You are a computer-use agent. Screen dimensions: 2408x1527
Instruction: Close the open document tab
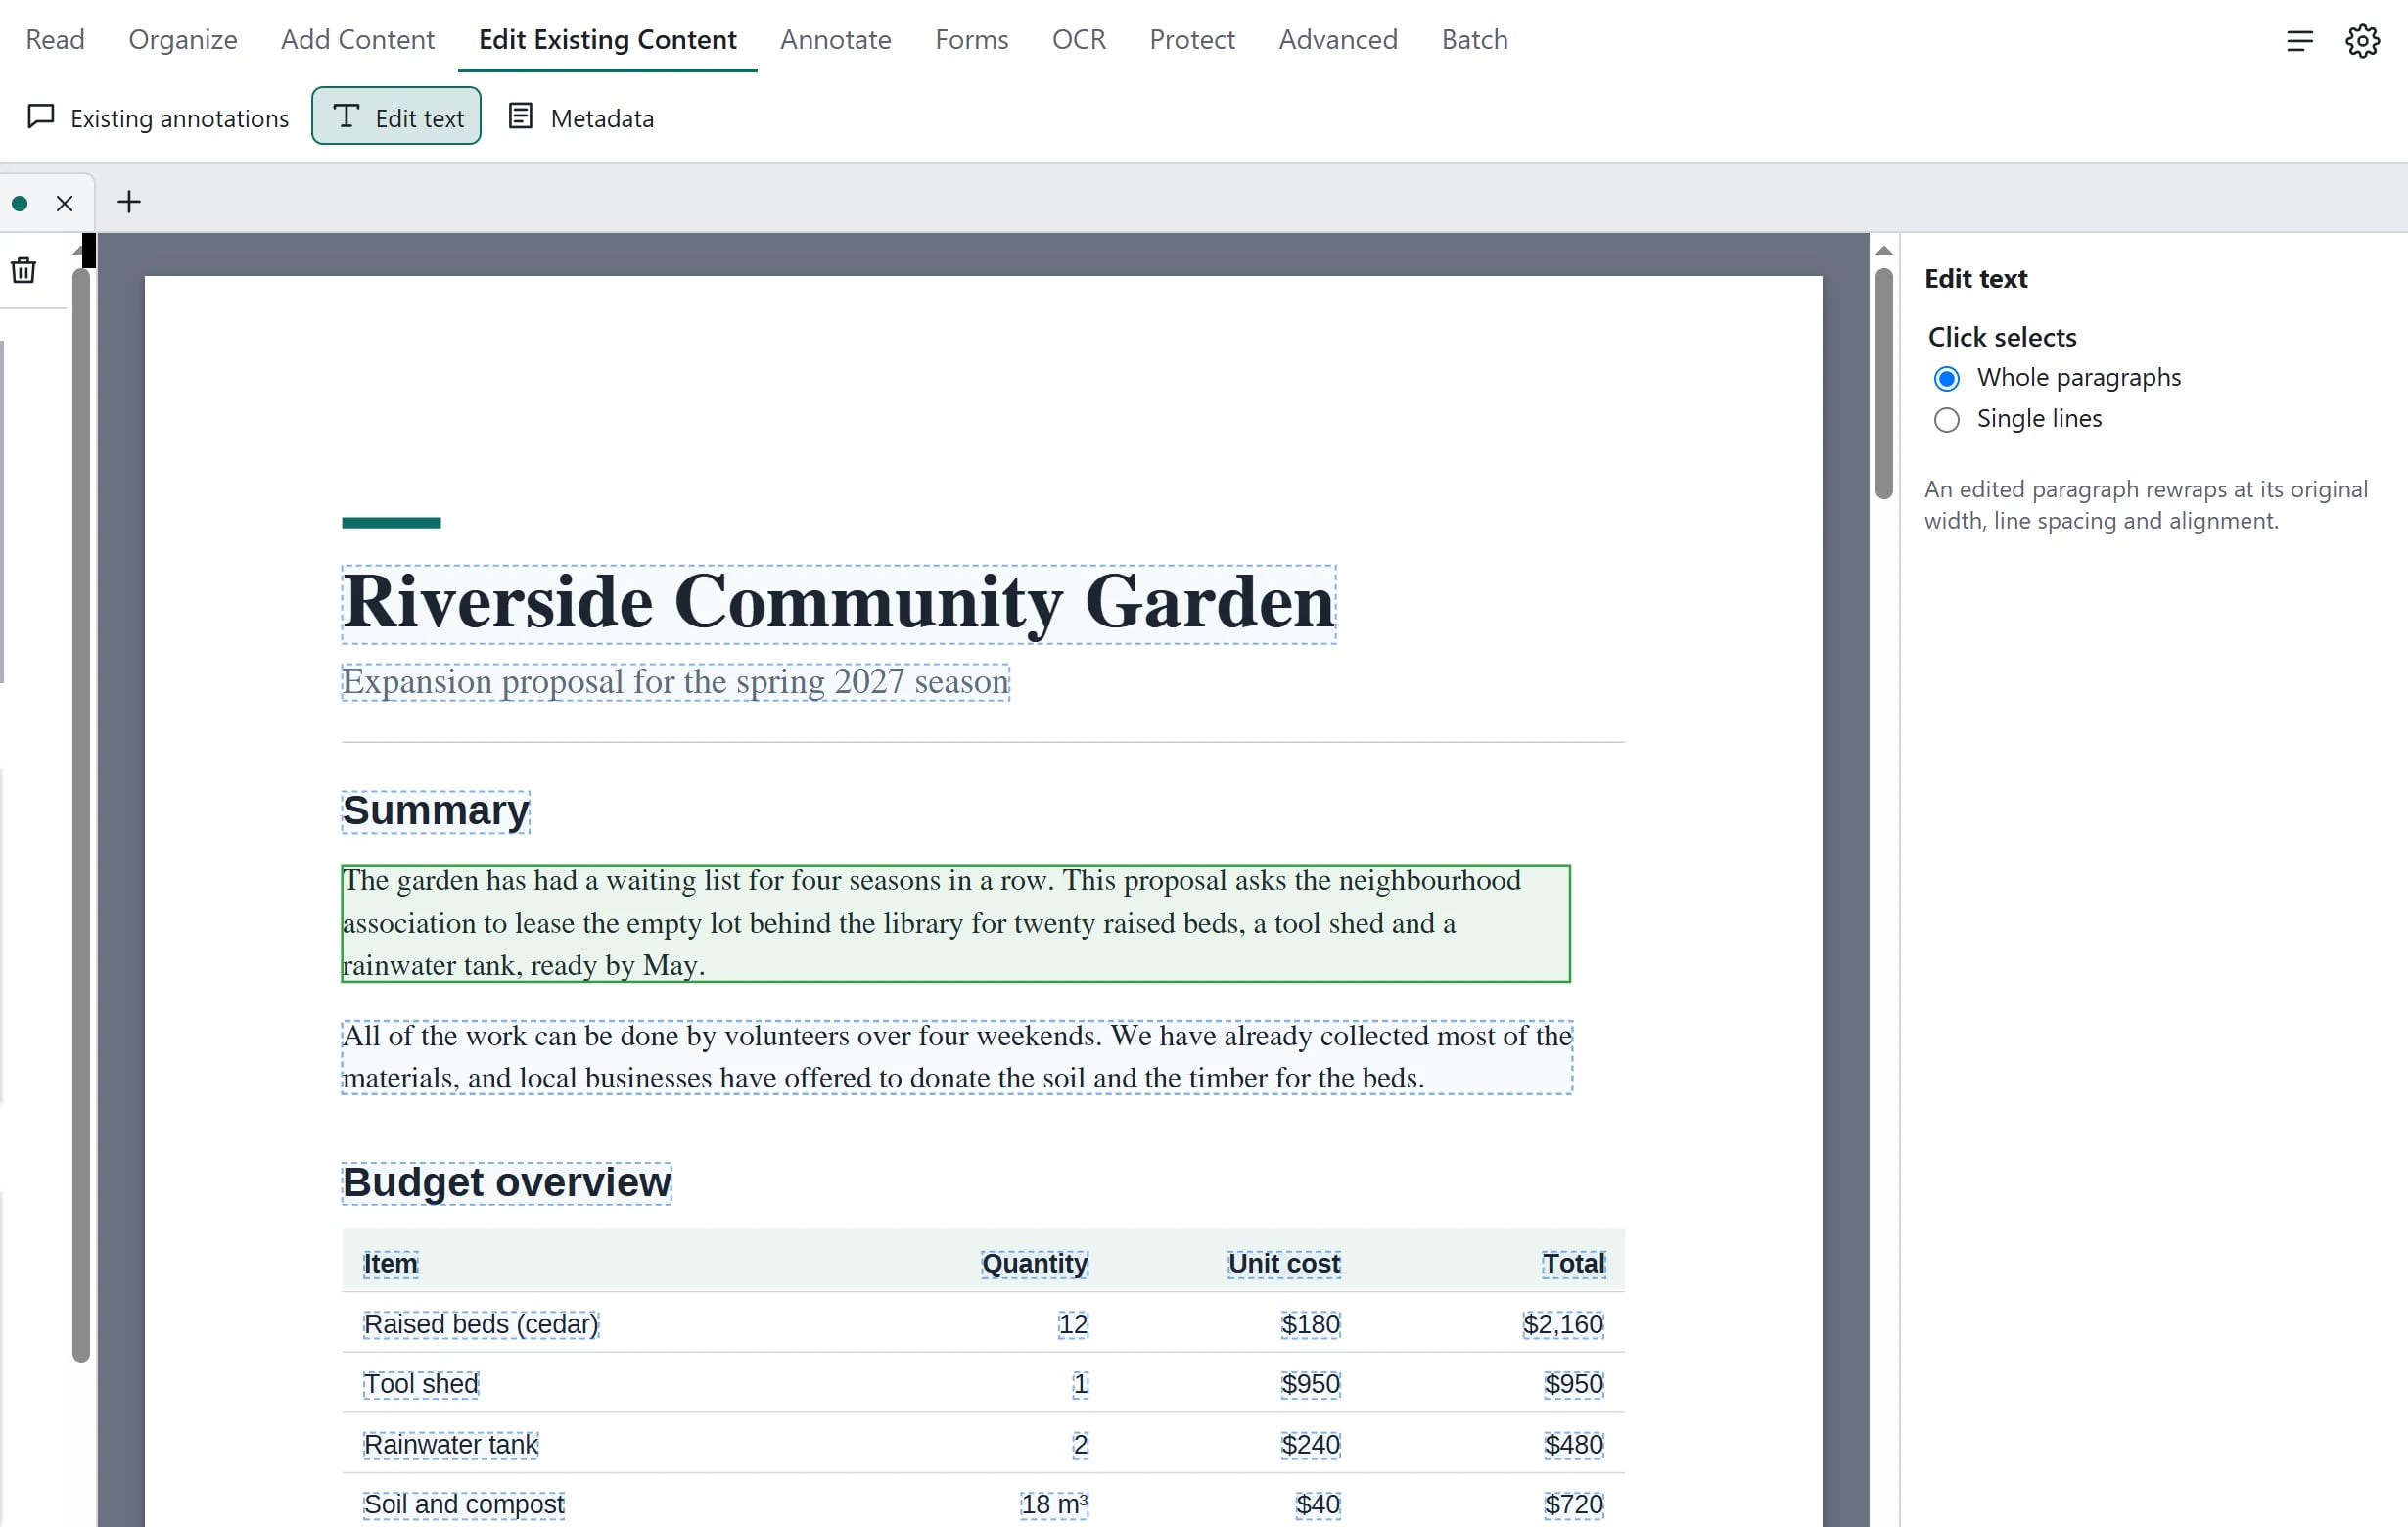click(65, 204)
